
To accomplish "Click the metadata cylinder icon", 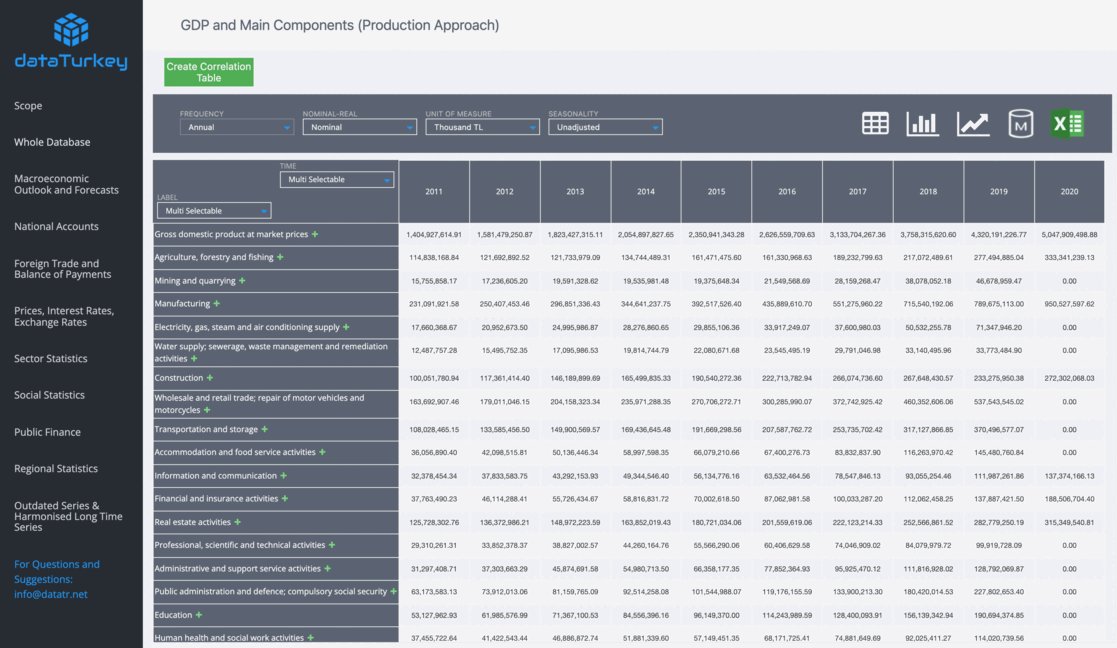I will pos(1020,123).
